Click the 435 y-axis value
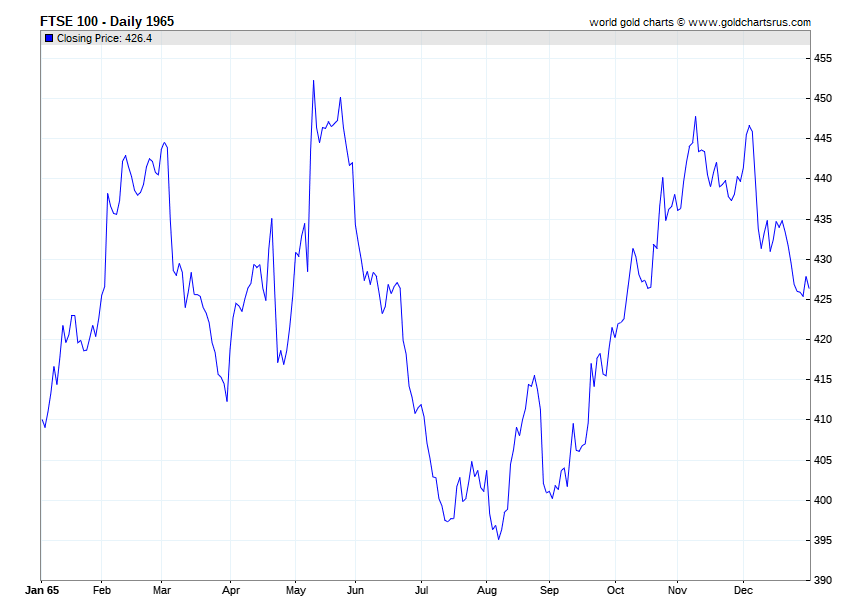850x616 pixels. tap(823, 219)
